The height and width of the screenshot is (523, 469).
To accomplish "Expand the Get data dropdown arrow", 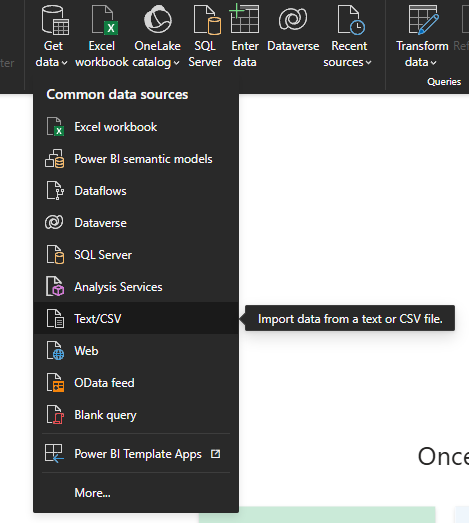I will pos(64,63).
